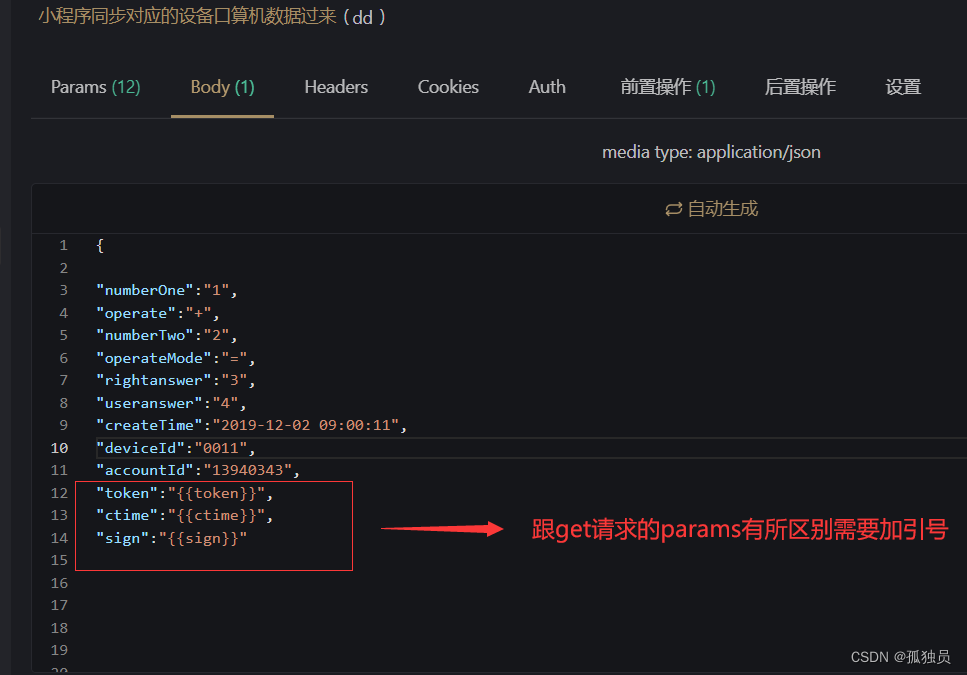The width and height of the screenshot is (967, 675).
Task: Click line number 15 in the gutter
Action: [x=59, y=560]
